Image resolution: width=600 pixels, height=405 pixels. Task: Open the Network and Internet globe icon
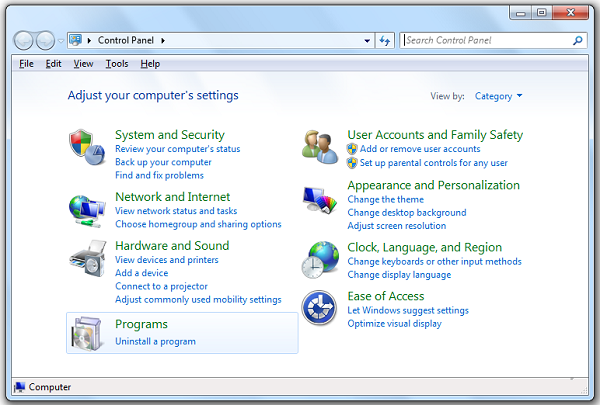coord(87,211)
